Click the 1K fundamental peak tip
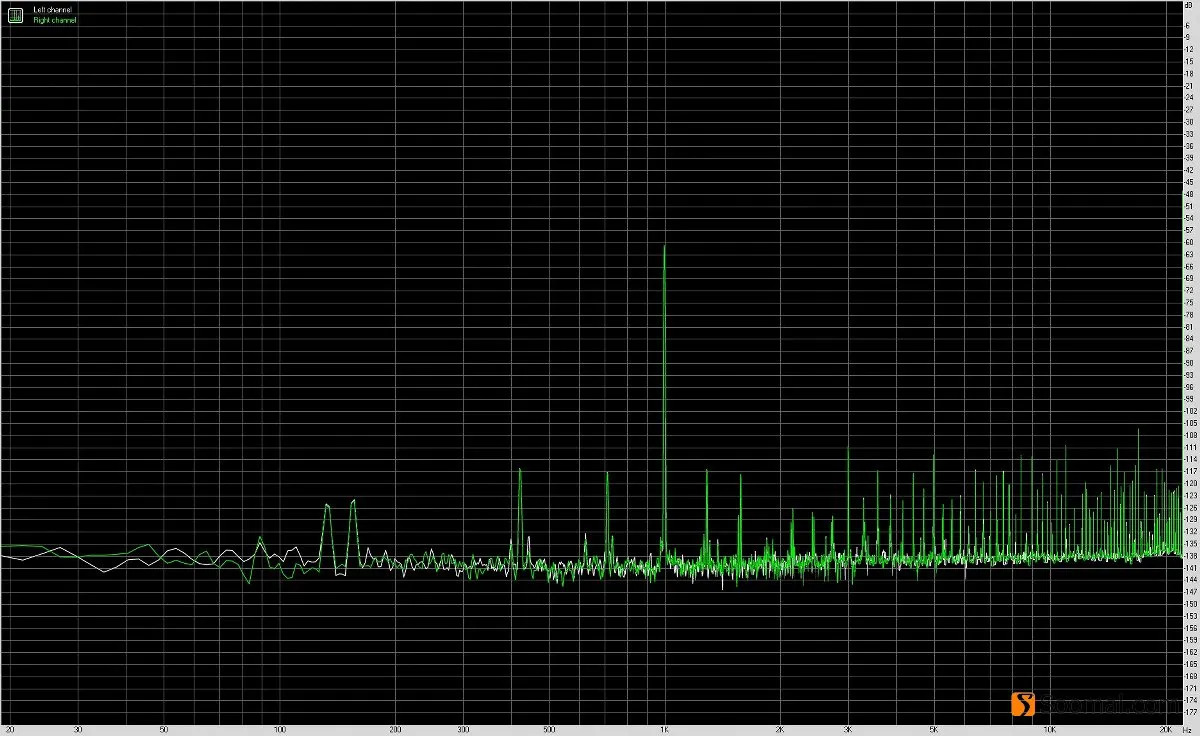The width and height of the screenshot is (1200, 736). [x=664, y=245]
